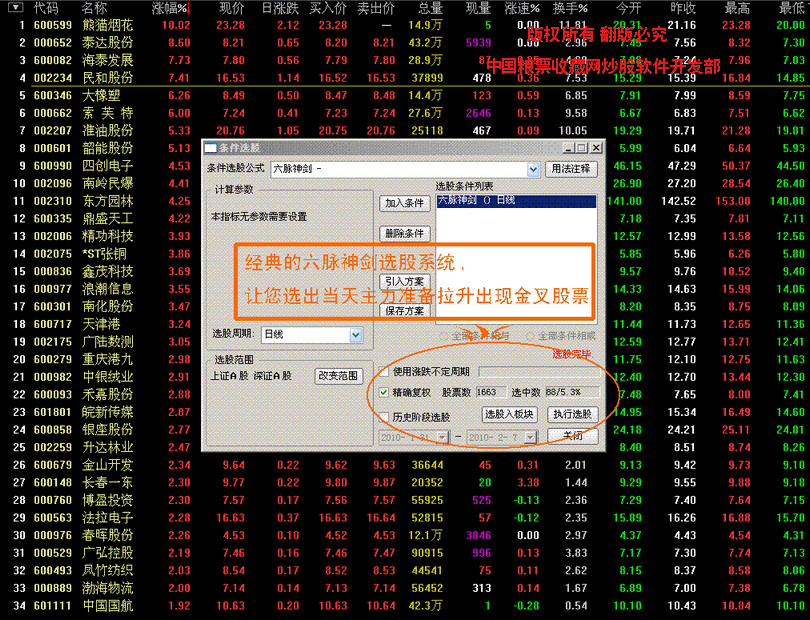Select the 春晖股份 stock row

[x=405, y=535]
